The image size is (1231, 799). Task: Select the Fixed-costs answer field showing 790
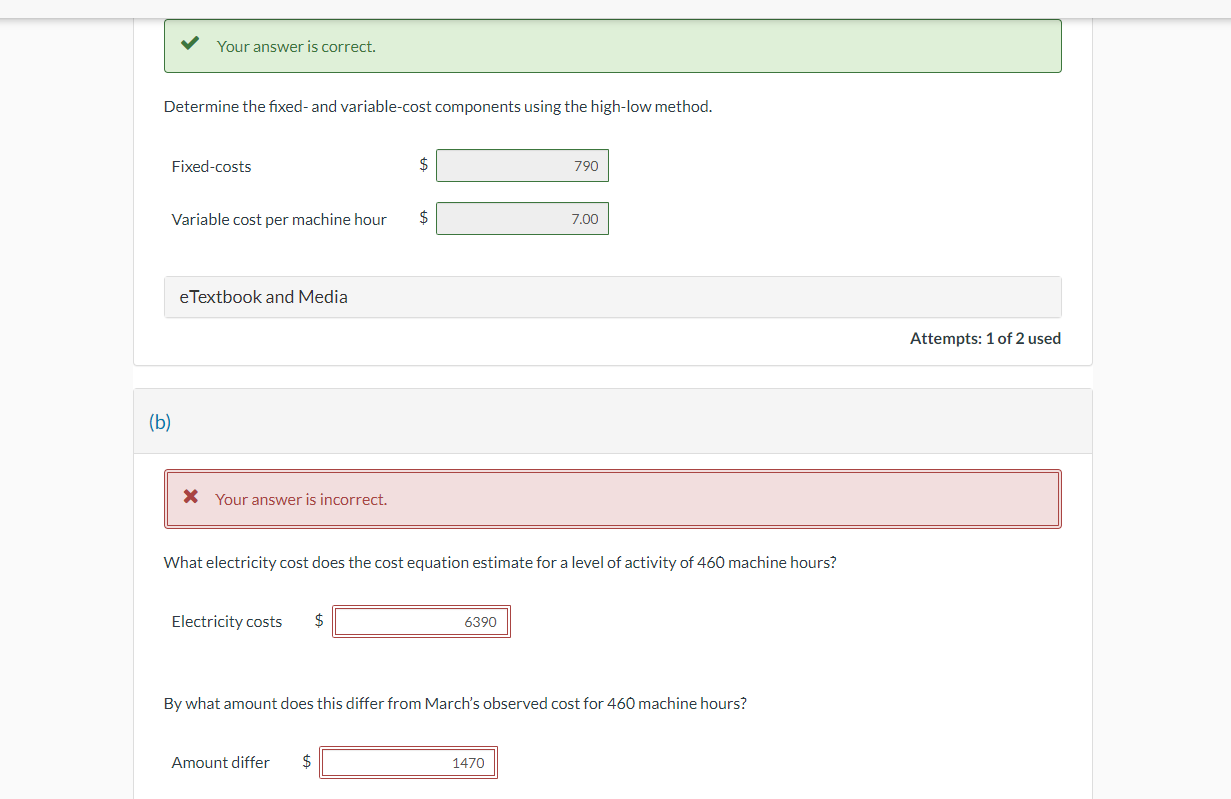click(x=522, y=165)
